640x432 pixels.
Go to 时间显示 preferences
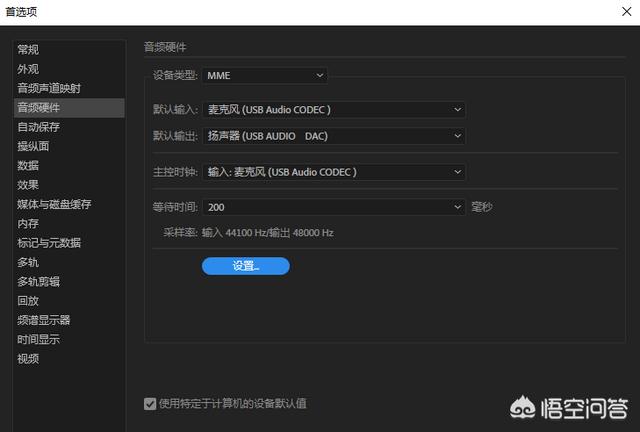coord(38,339)
